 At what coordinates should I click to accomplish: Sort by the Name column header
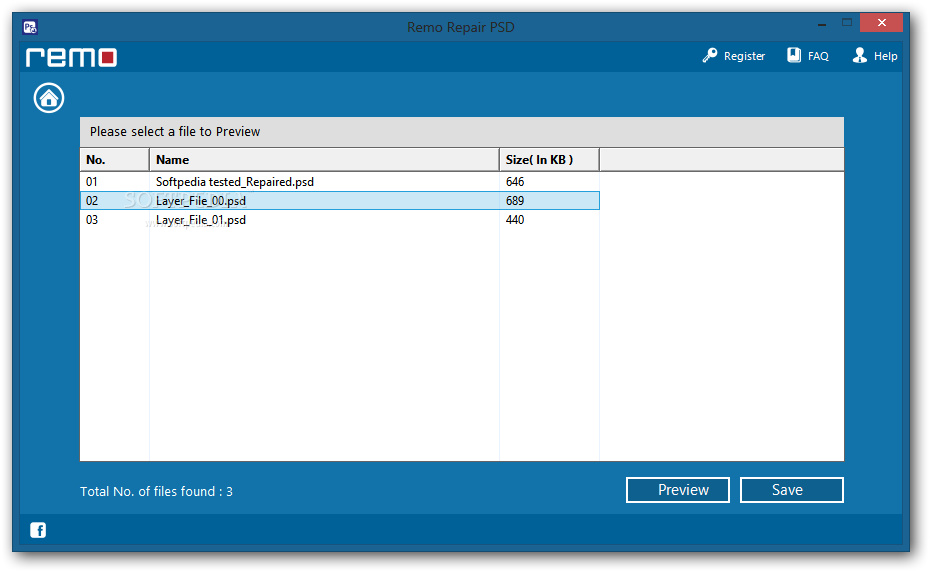(324, 160)
